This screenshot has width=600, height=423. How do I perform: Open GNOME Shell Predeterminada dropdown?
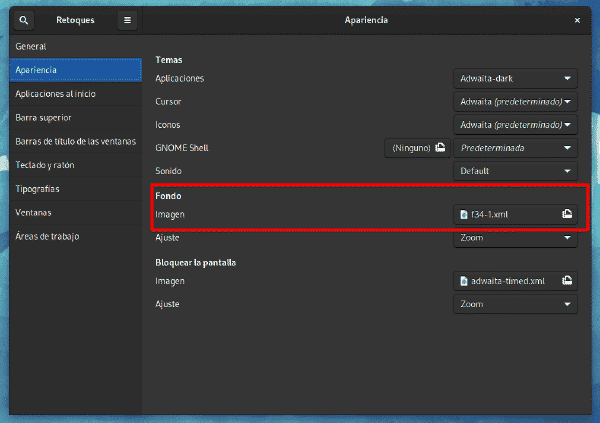coord(515,148)
